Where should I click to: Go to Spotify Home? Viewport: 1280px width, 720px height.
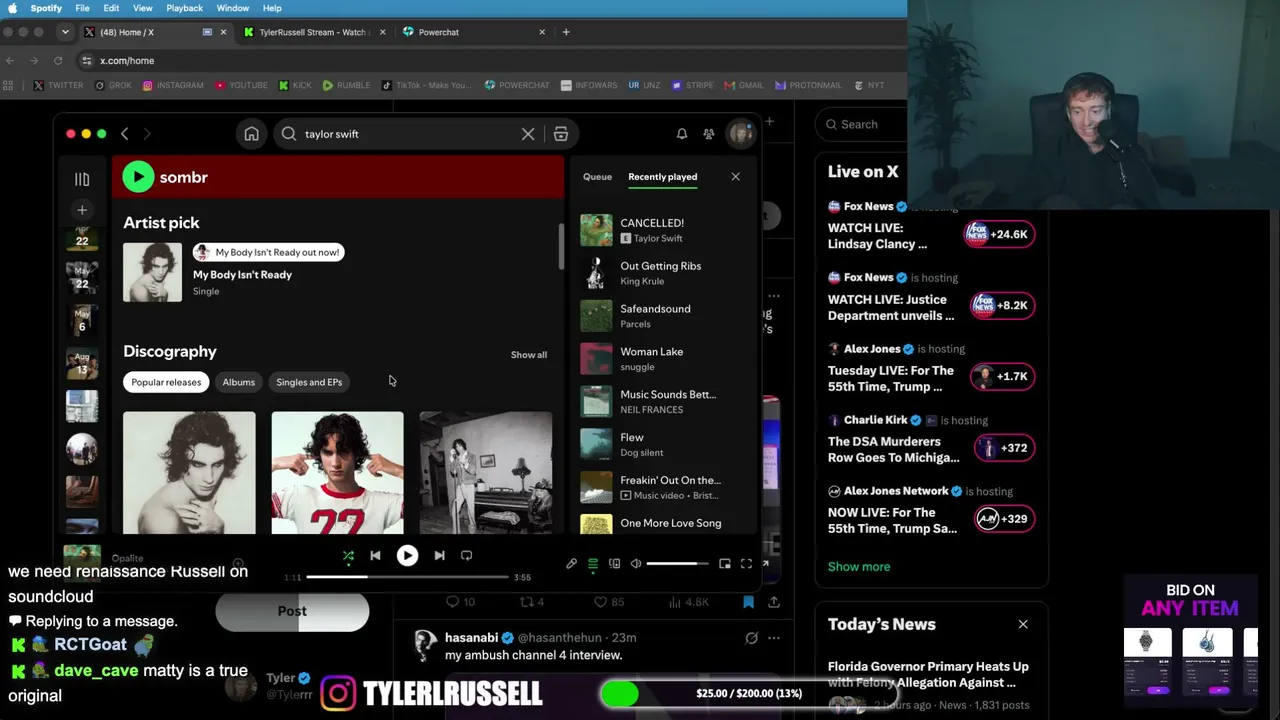[252, 134]
